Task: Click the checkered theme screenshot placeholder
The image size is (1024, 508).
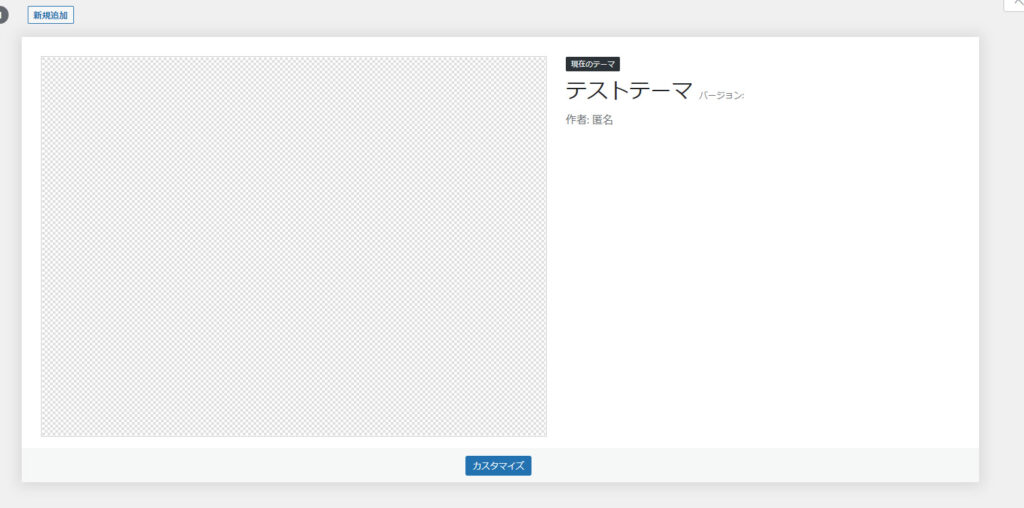Action: coord(293,246)
